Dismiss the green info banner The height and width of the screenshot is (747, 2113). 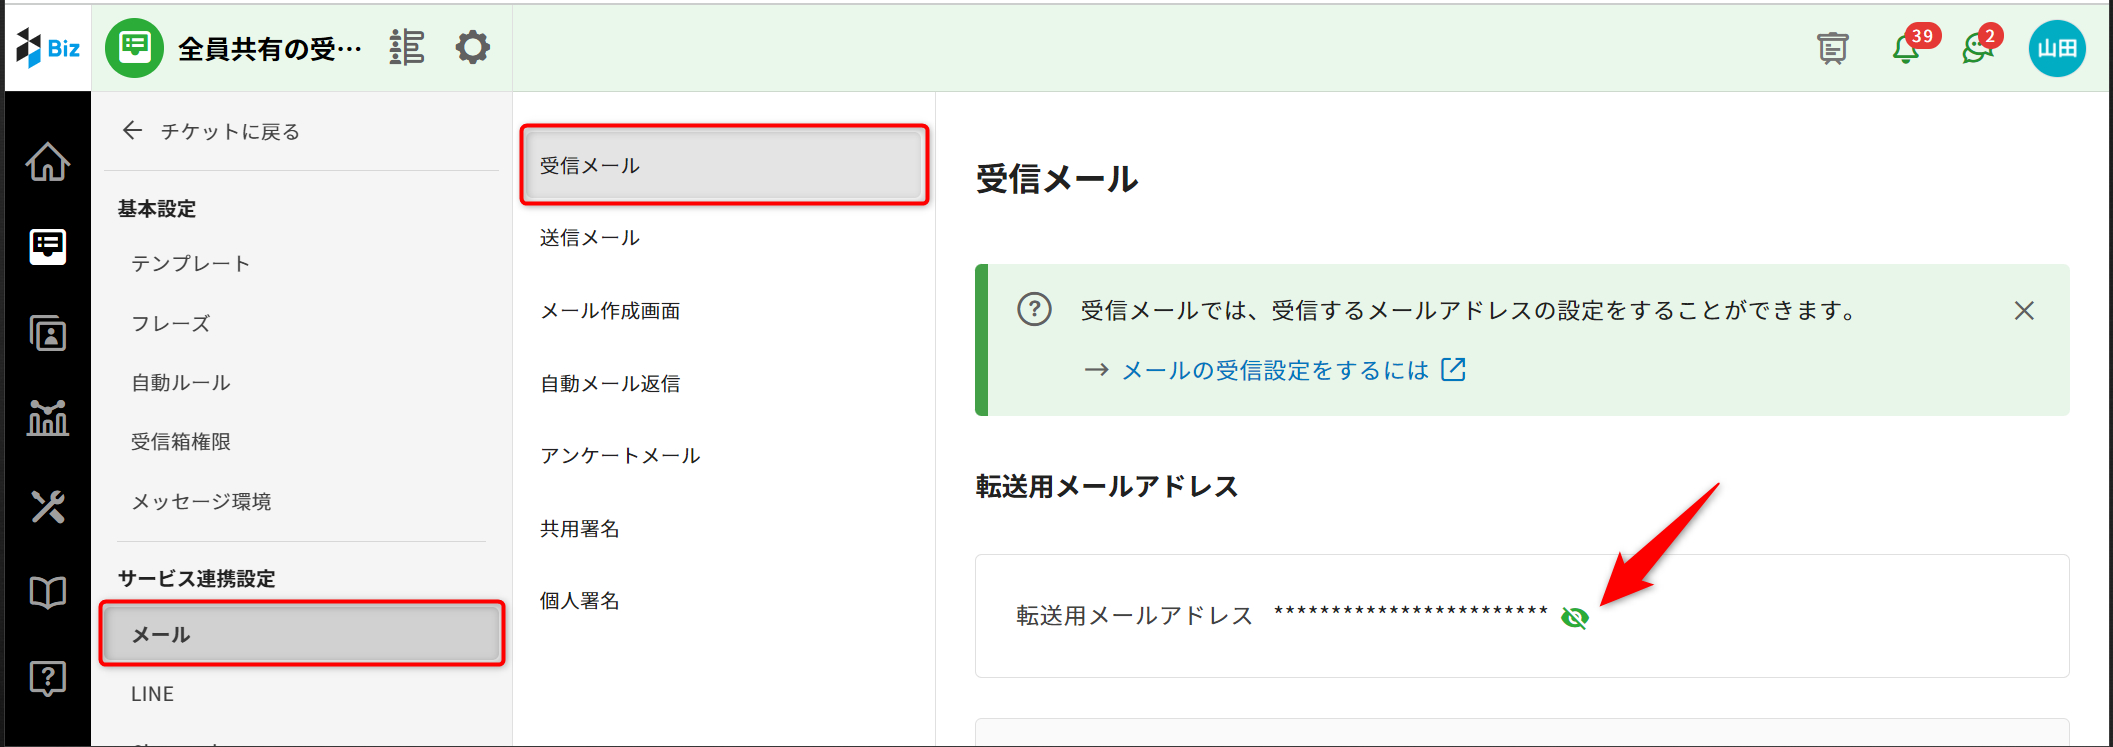coord(2024,311)
